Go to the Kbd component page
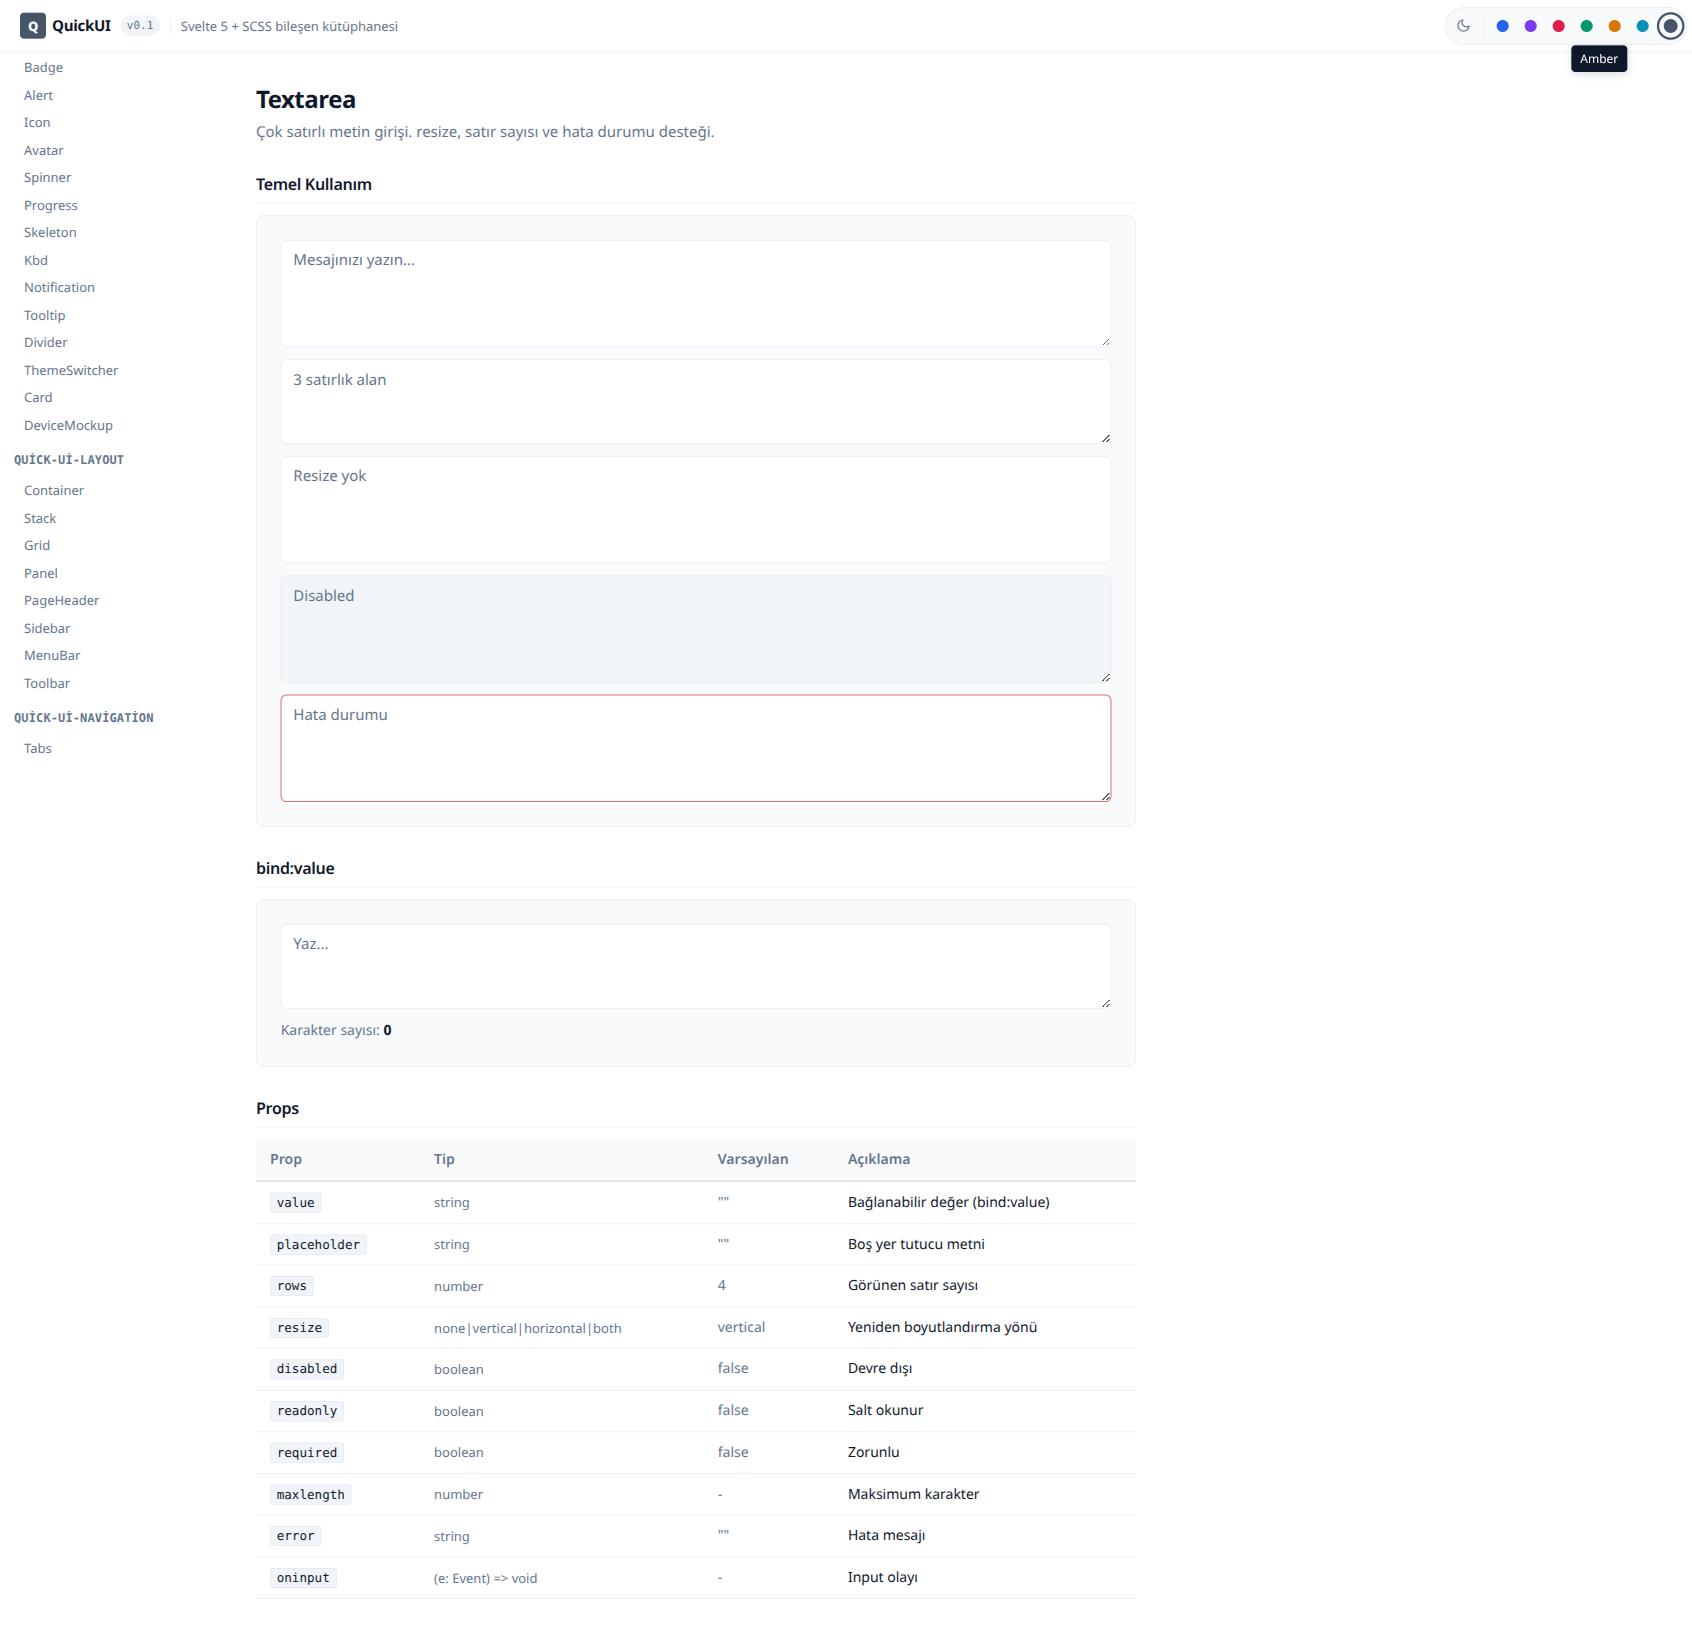 tap(36, 261)
